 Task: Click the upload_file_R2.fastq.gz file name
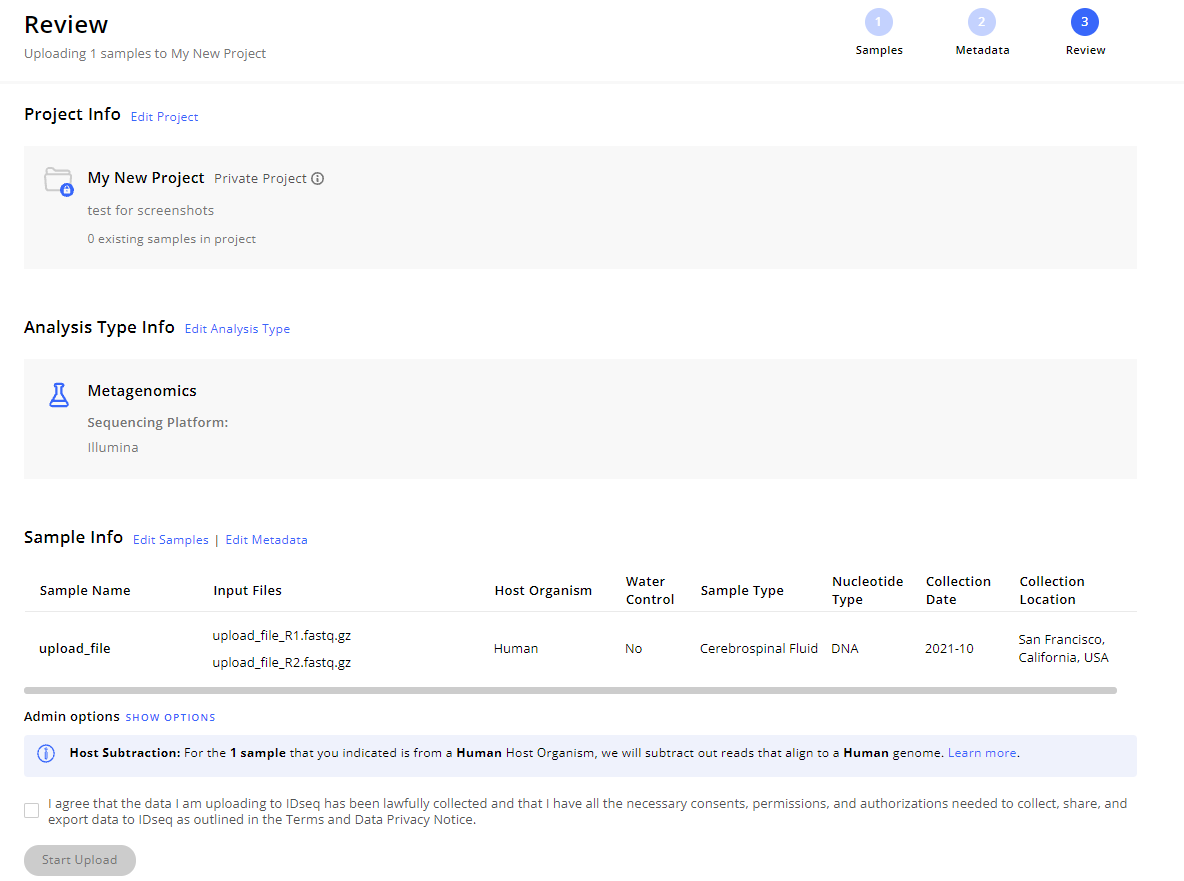282,663
